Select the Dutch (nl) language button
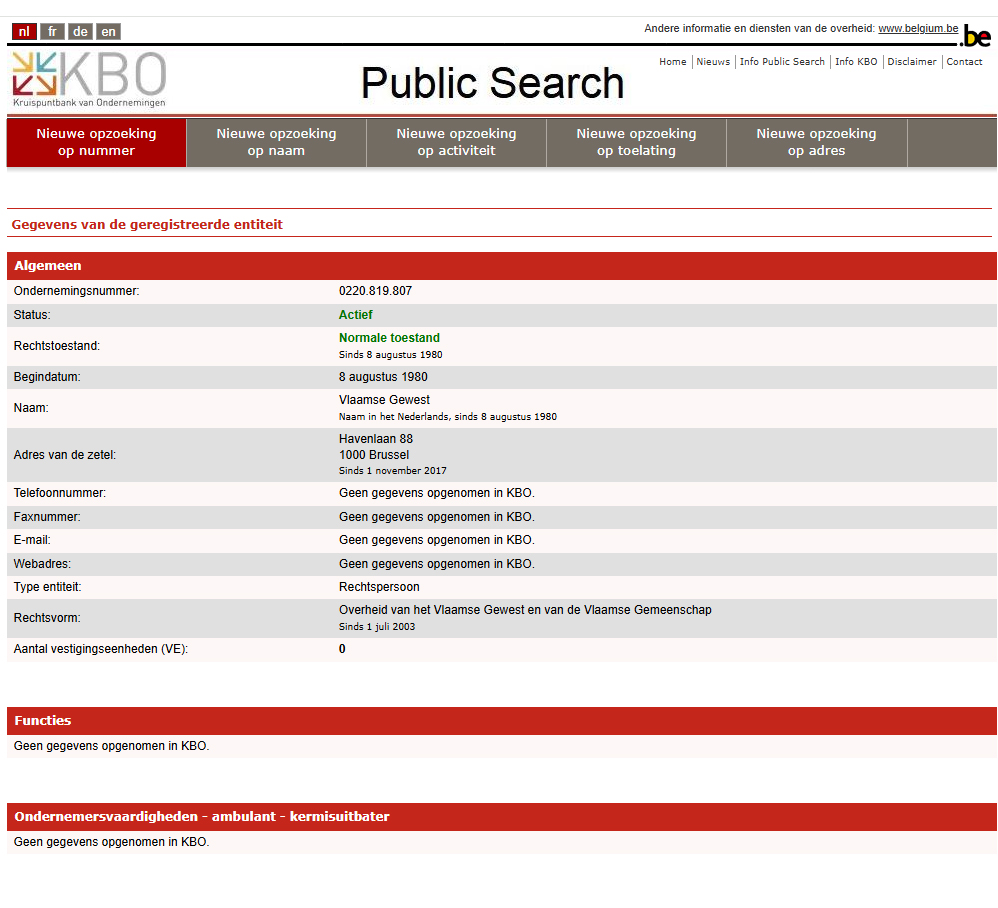This screenshot has height=908, width=998. coord(24,32)
